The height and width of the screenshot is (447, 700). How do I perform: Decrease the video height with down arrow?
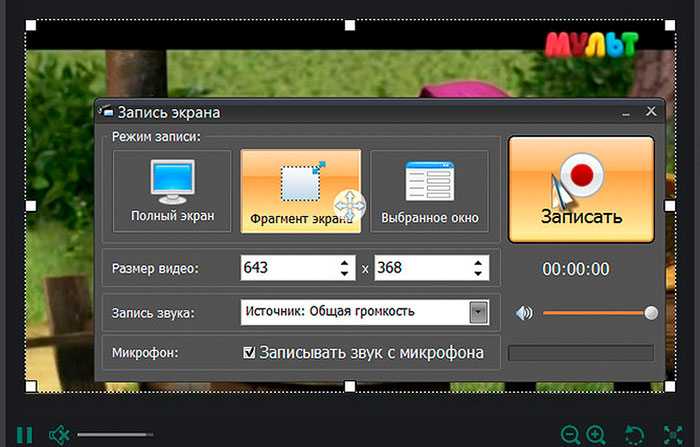click(478, 273)
